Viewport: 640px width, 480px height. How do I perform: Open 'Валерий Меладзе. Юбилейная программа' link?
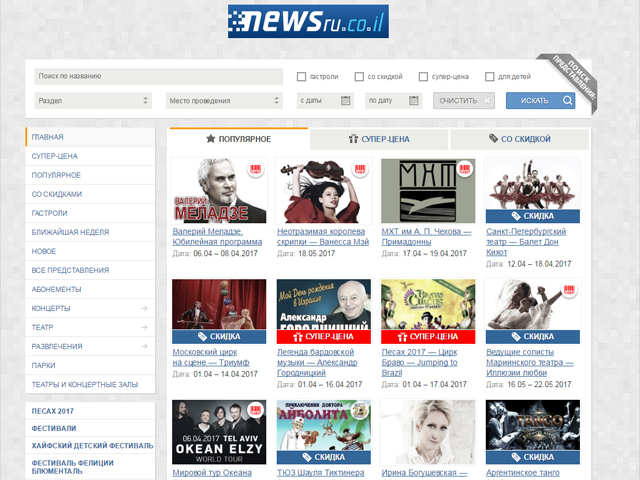(x=217, y=237)
